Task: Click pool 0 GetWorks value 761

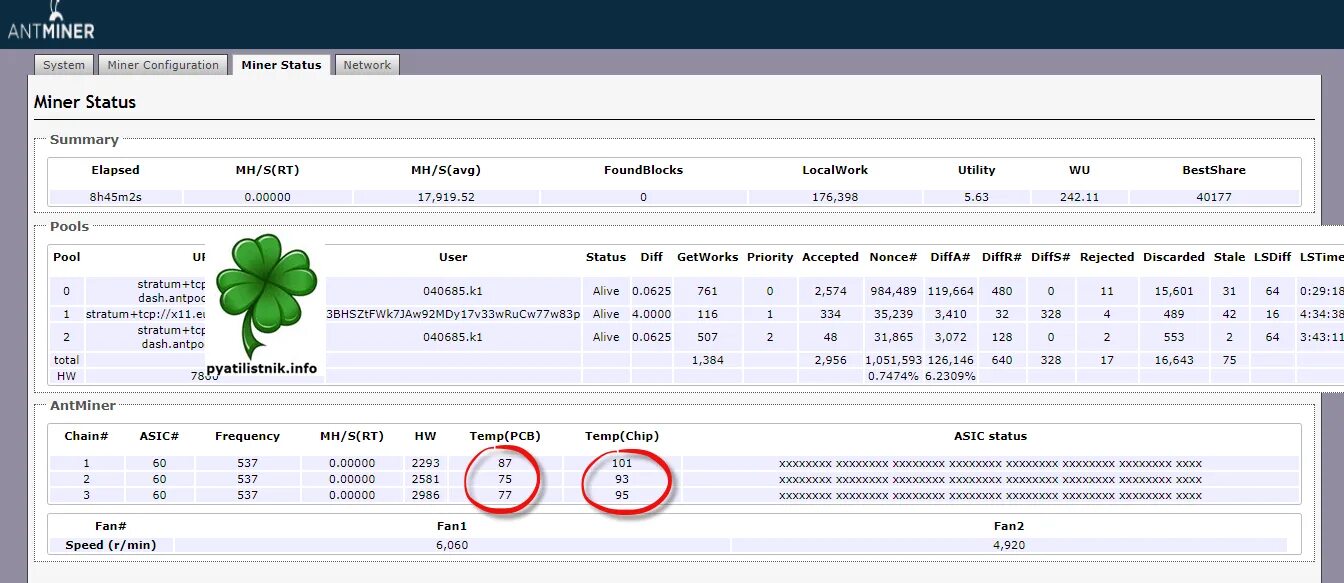Action: pyautogui.click(x=707, y=291)
